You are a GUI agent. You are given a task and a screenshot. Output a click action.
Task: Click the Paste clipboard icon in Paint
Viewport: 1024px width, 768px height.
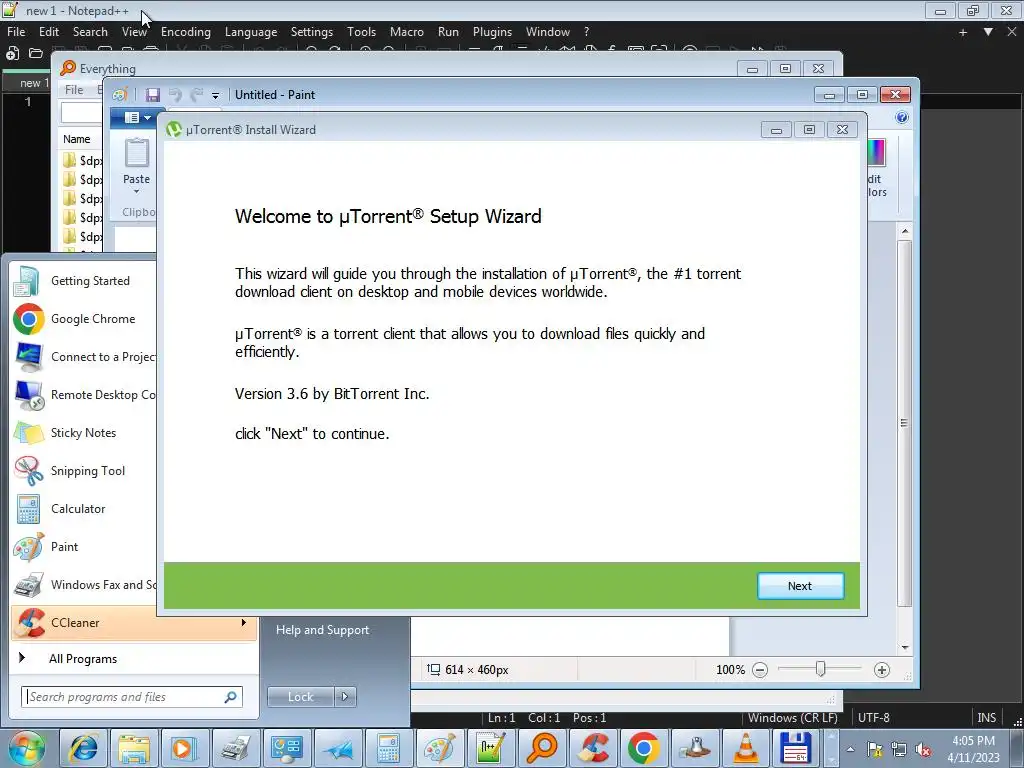click(136, 153)
